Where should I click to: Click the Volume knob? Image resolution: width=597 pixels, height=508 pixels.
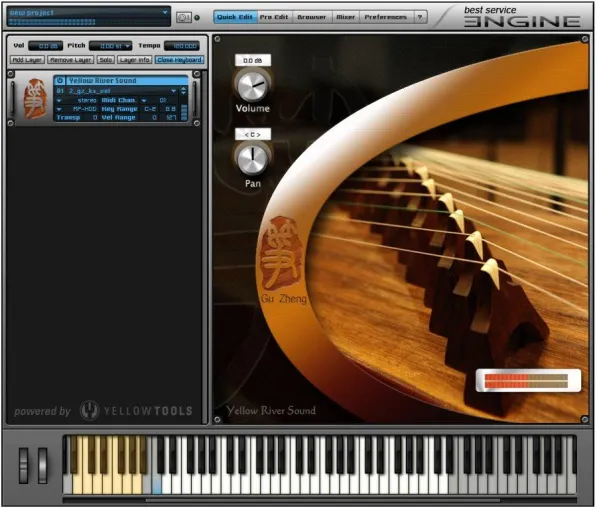(252, 85)
